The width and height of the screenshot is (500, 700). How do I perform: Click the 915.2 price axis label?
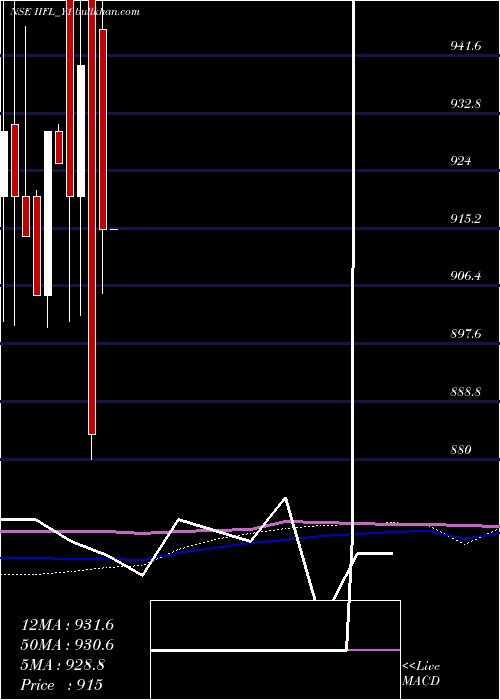(466, 219)
